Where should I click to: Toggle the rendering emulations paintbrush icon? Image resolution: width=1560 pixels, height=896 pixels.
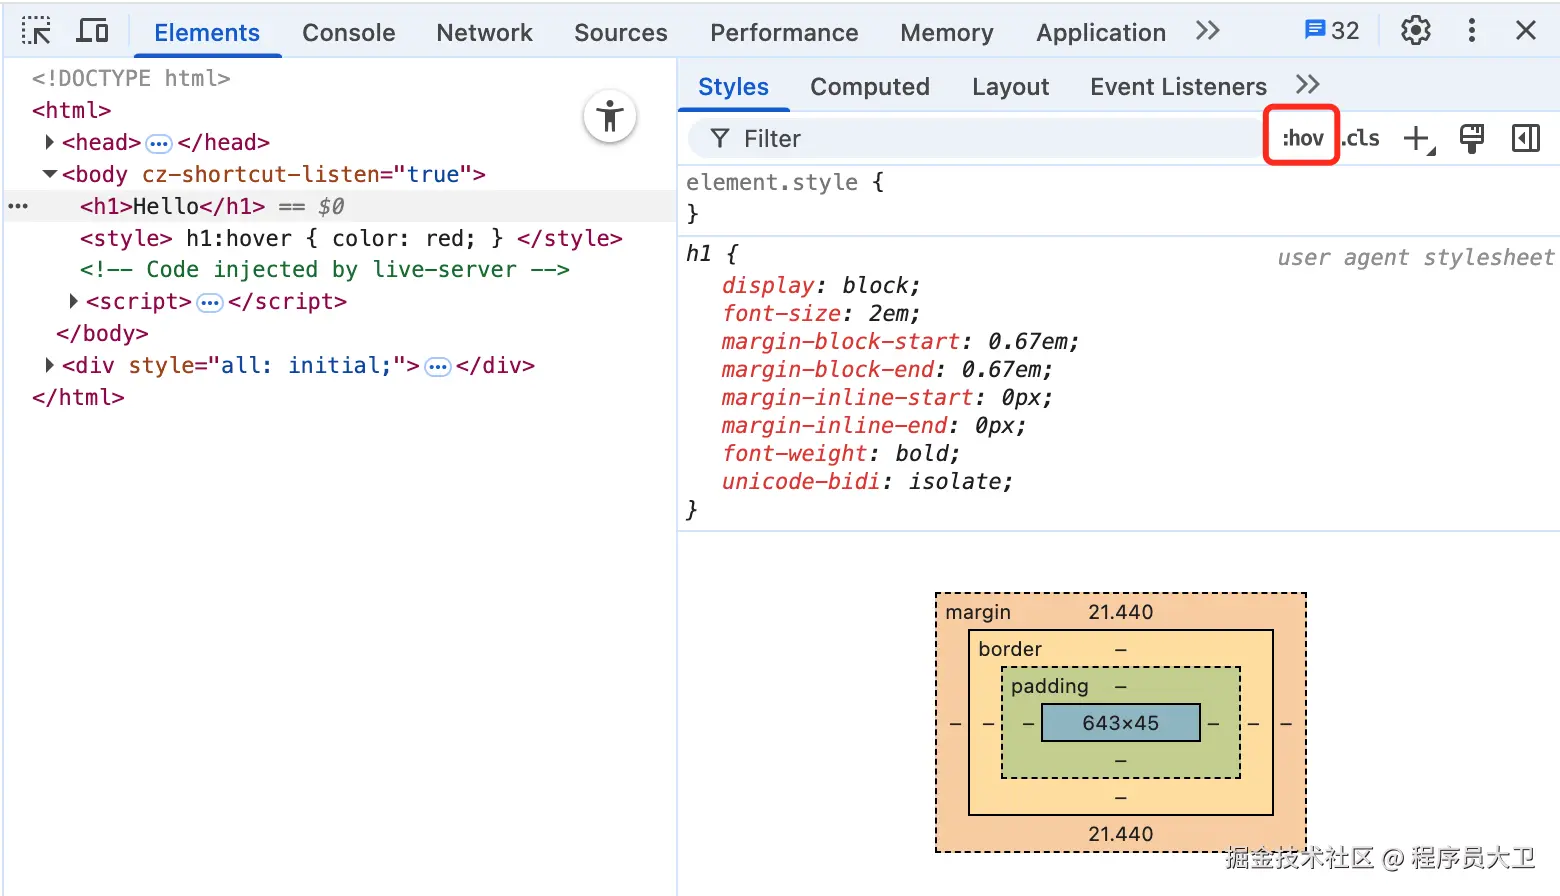(1471, 139)
